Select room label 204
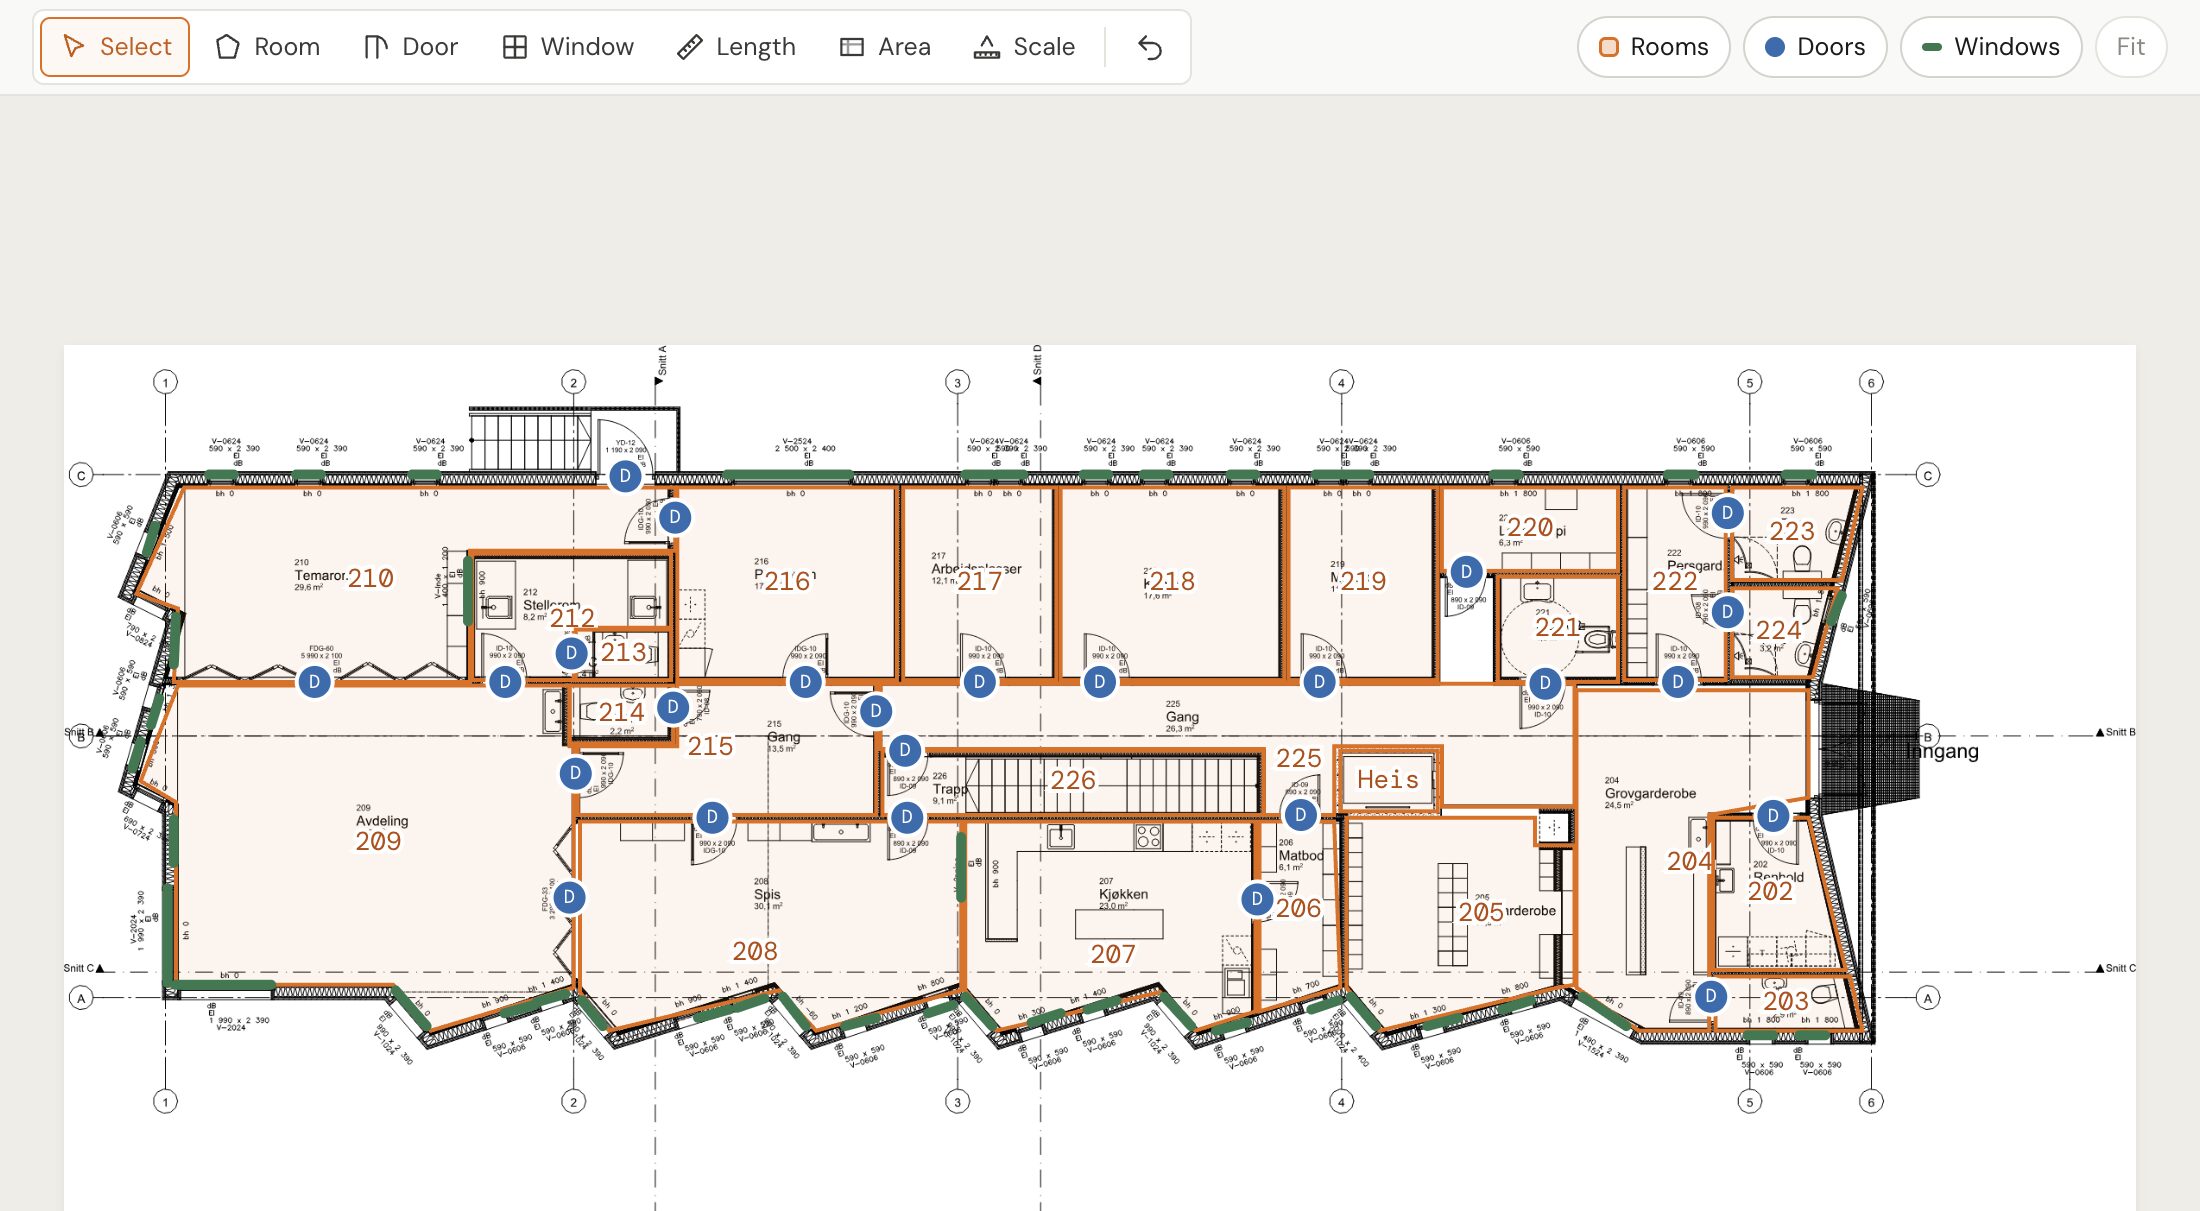The width and height of the screenshot is (2200, 1211). pyautogui.click(x=1689, y=861)
